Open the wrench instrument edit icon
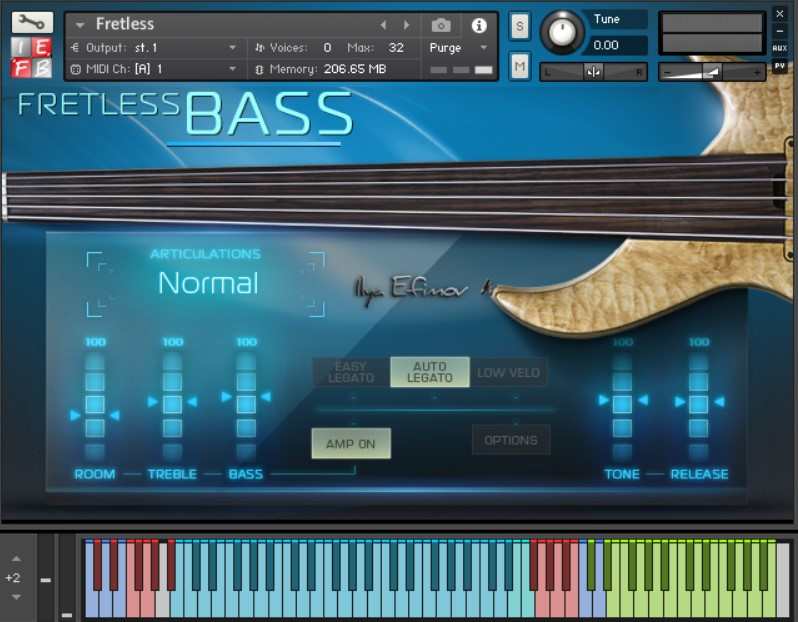This screenshot has height=622, width=798. (32, 22)
